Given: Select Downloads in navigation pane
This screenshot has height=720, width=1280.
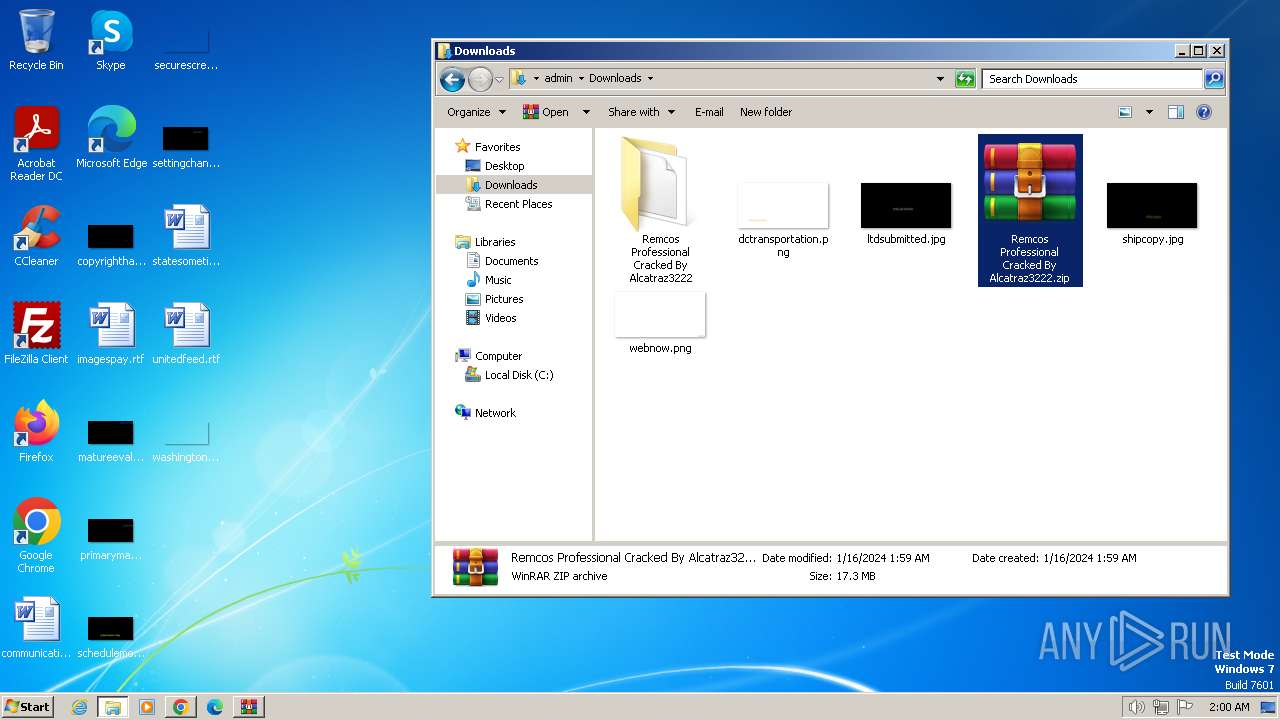Looking at the screenshot, I should 511,185.
